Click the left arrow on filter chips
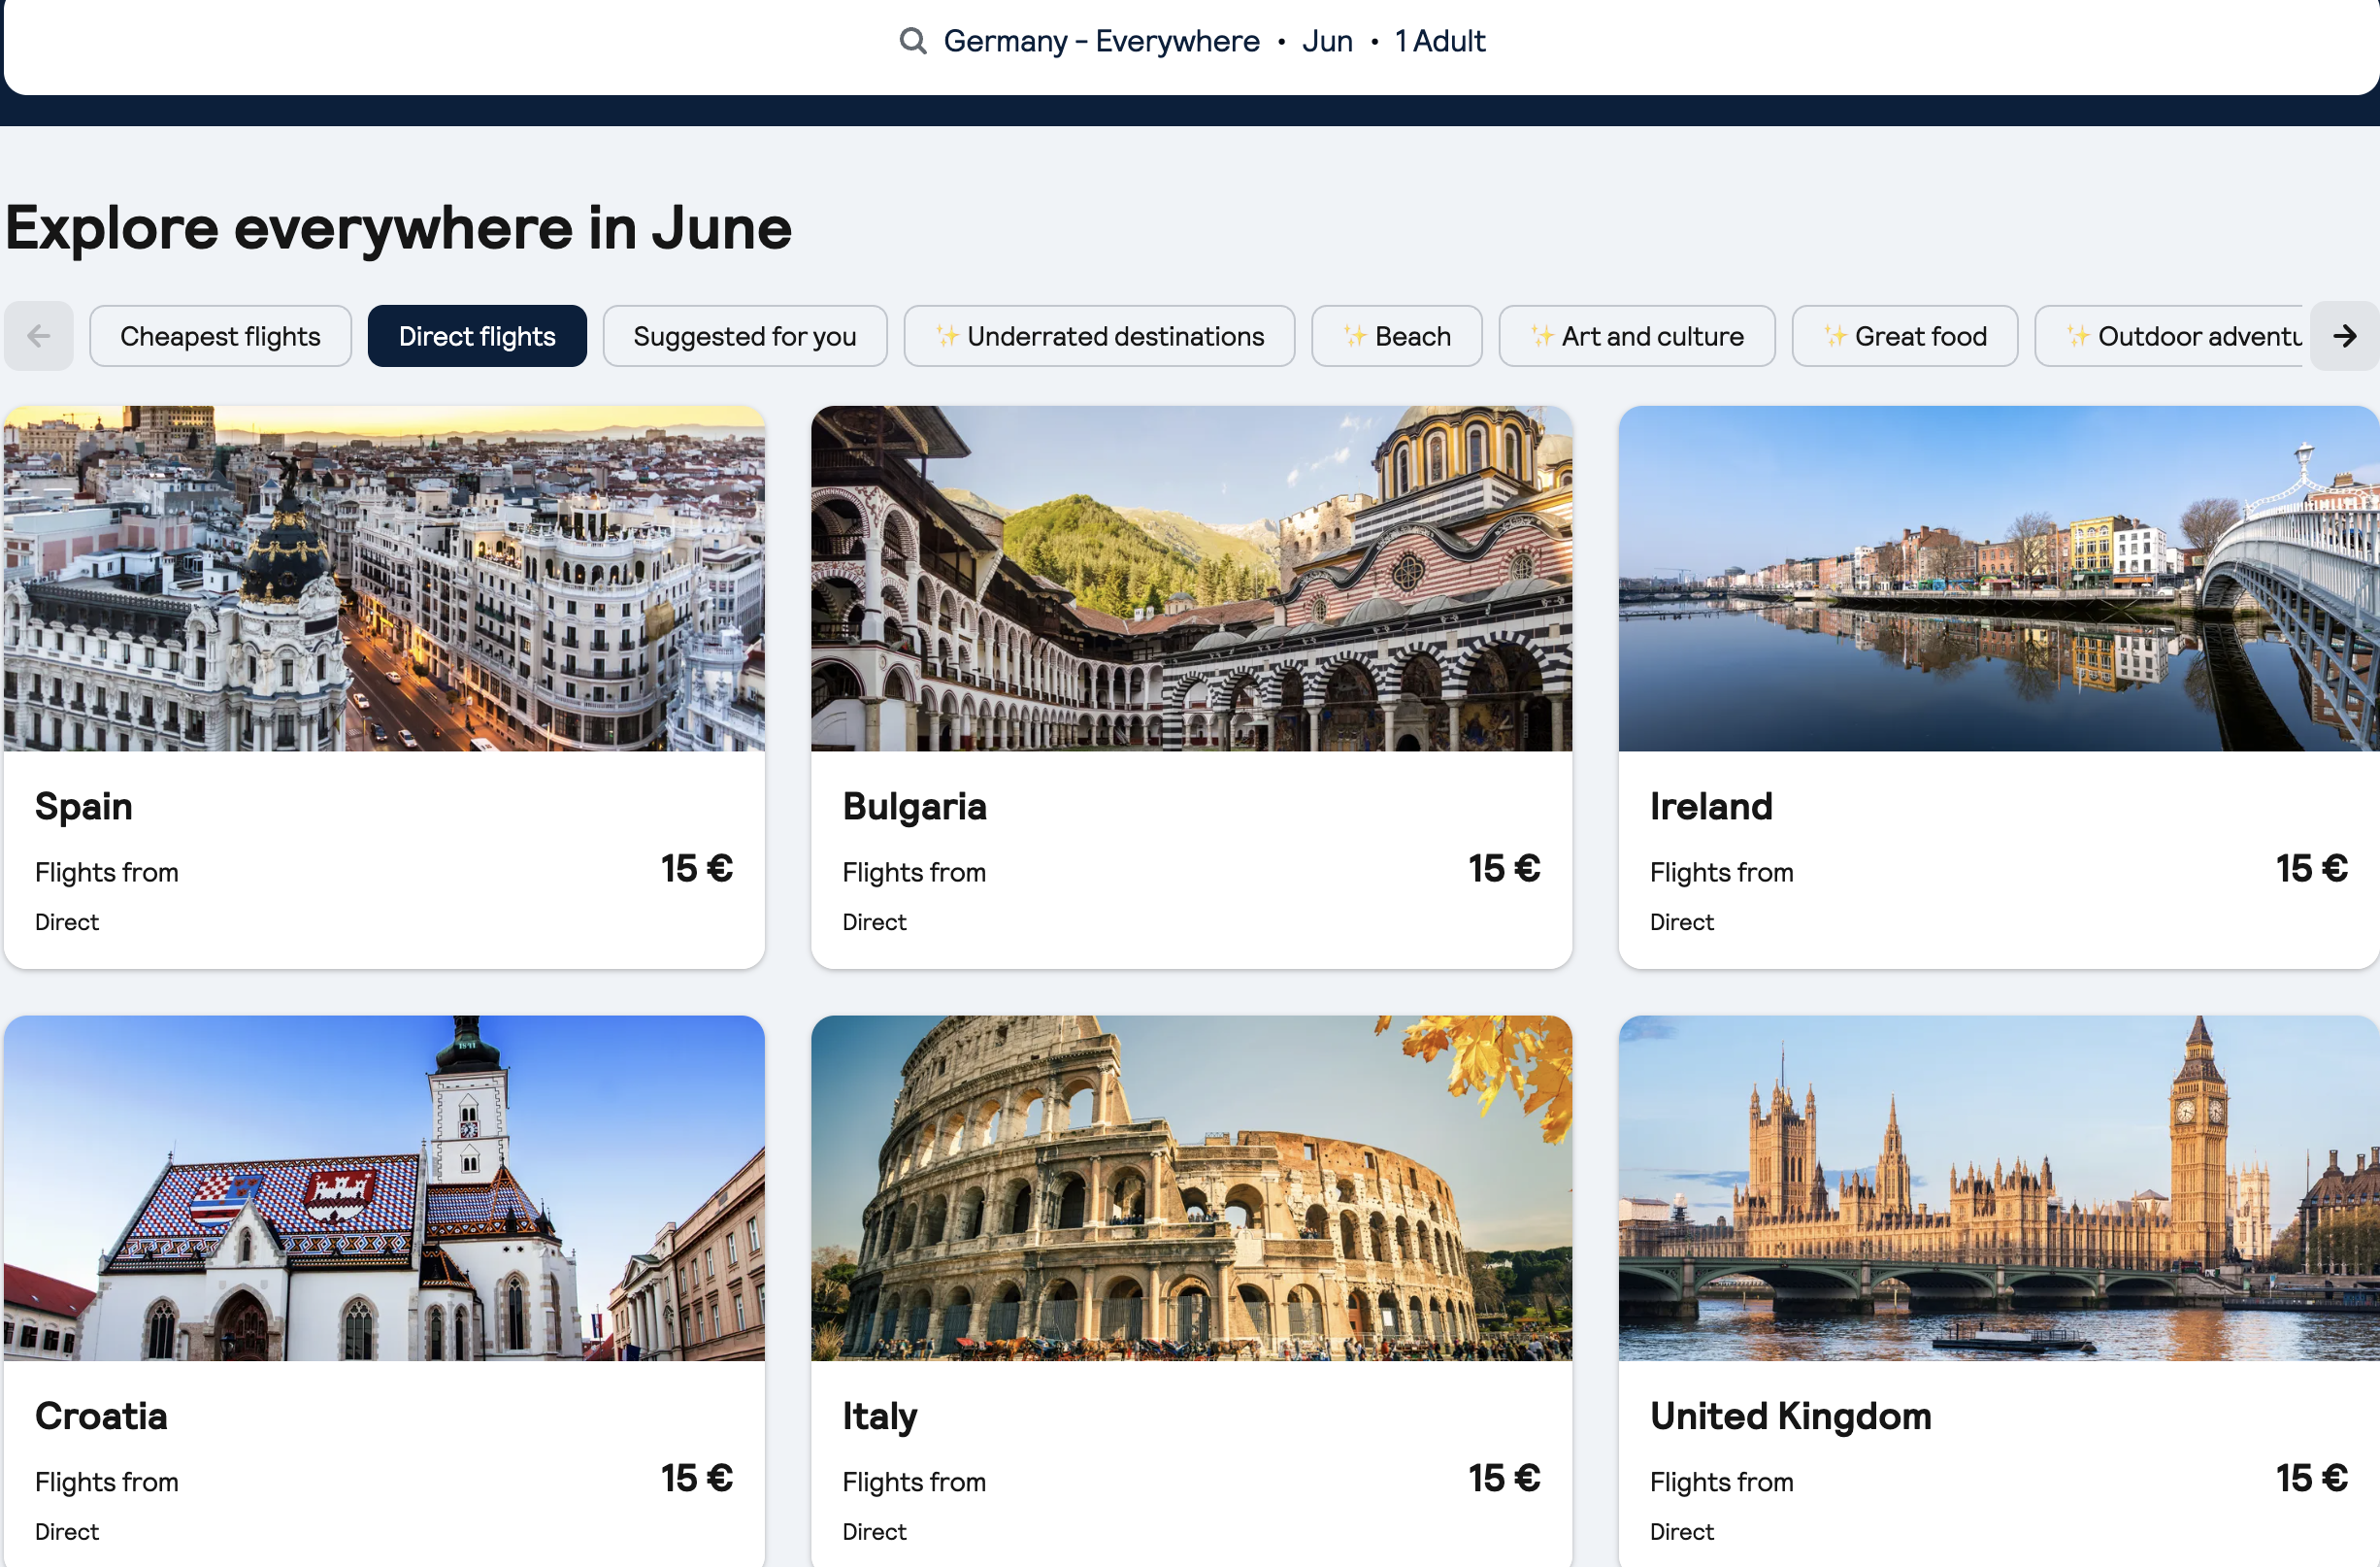Viewport: 2380px width, 1567px height. pyautogui.click(x=39, y=336)
